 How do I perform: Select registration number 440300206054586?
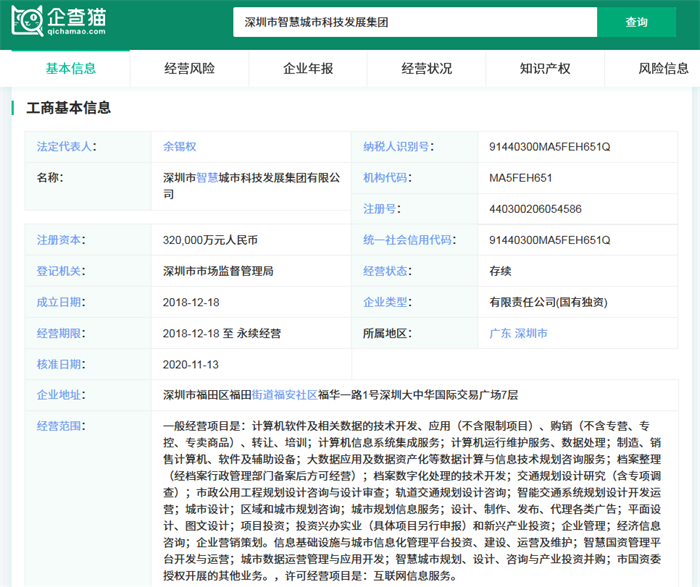pos(535,209)
